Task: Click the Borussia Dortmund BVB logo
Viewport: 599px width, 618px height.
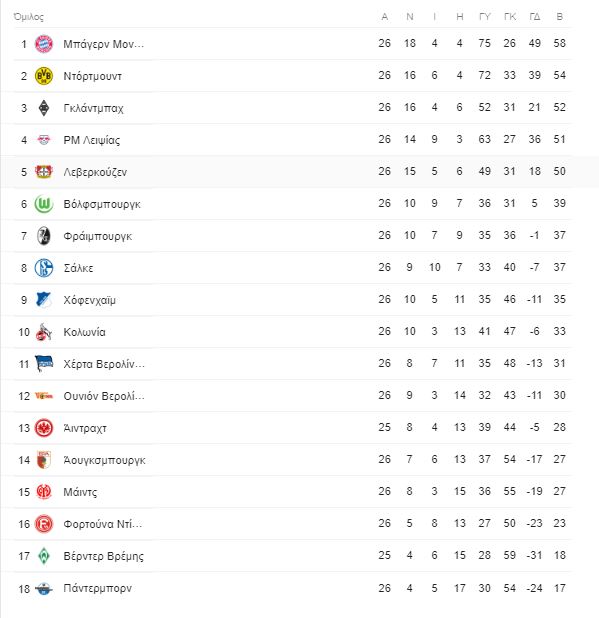Action: pos(44,76)
